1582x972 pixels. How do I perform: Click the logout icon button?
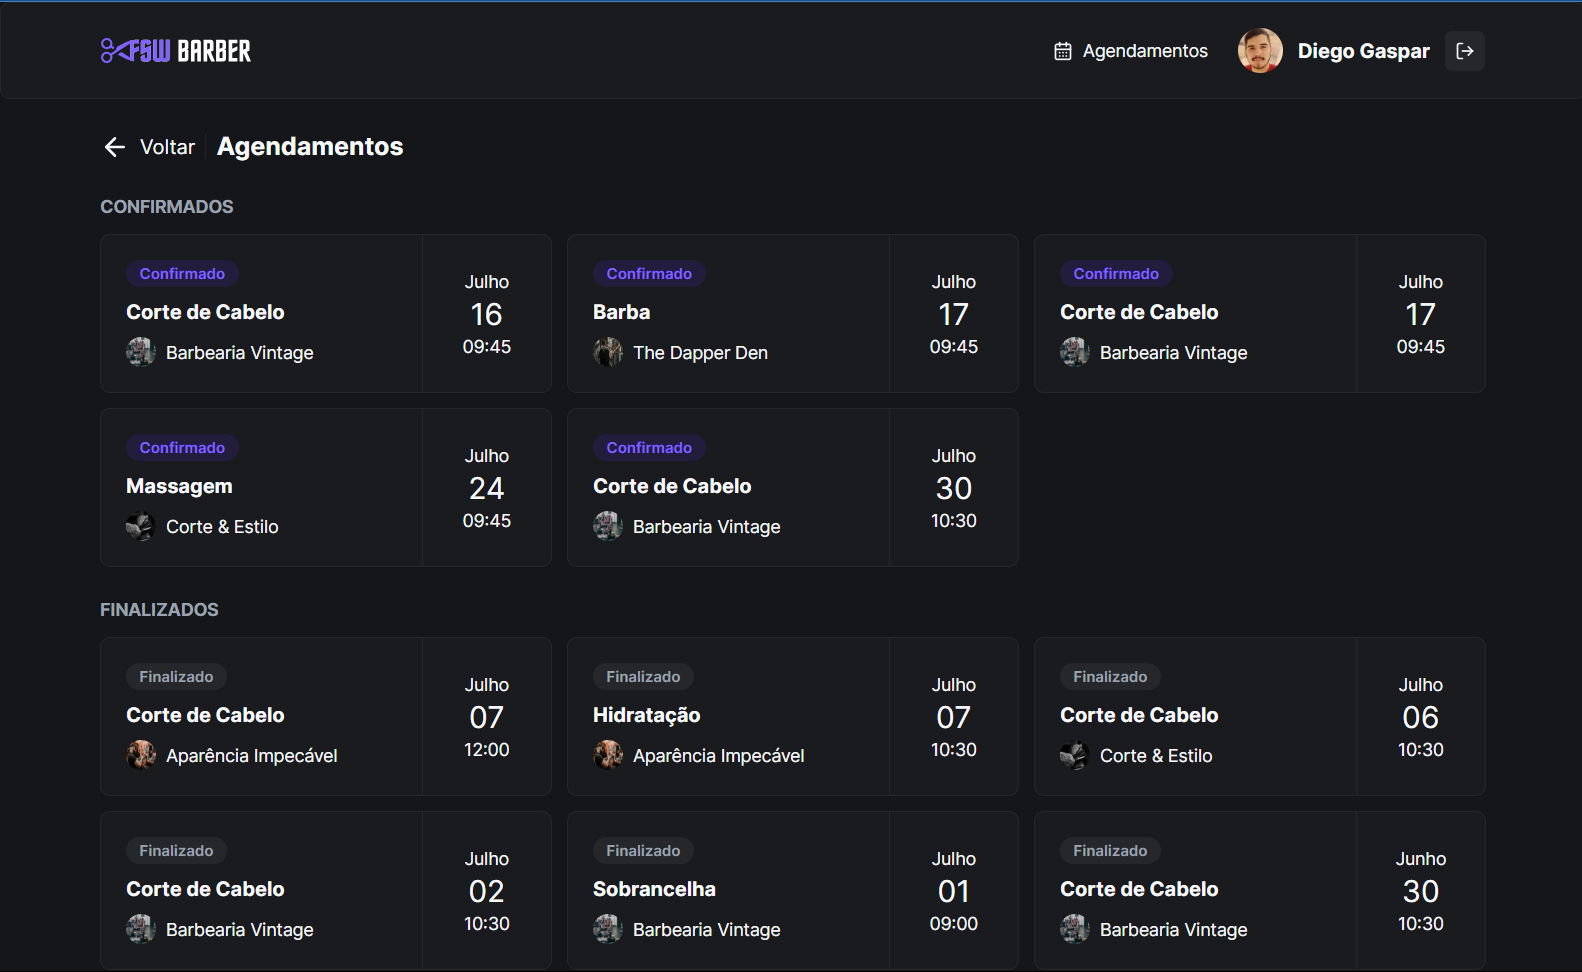[1464, 51]
